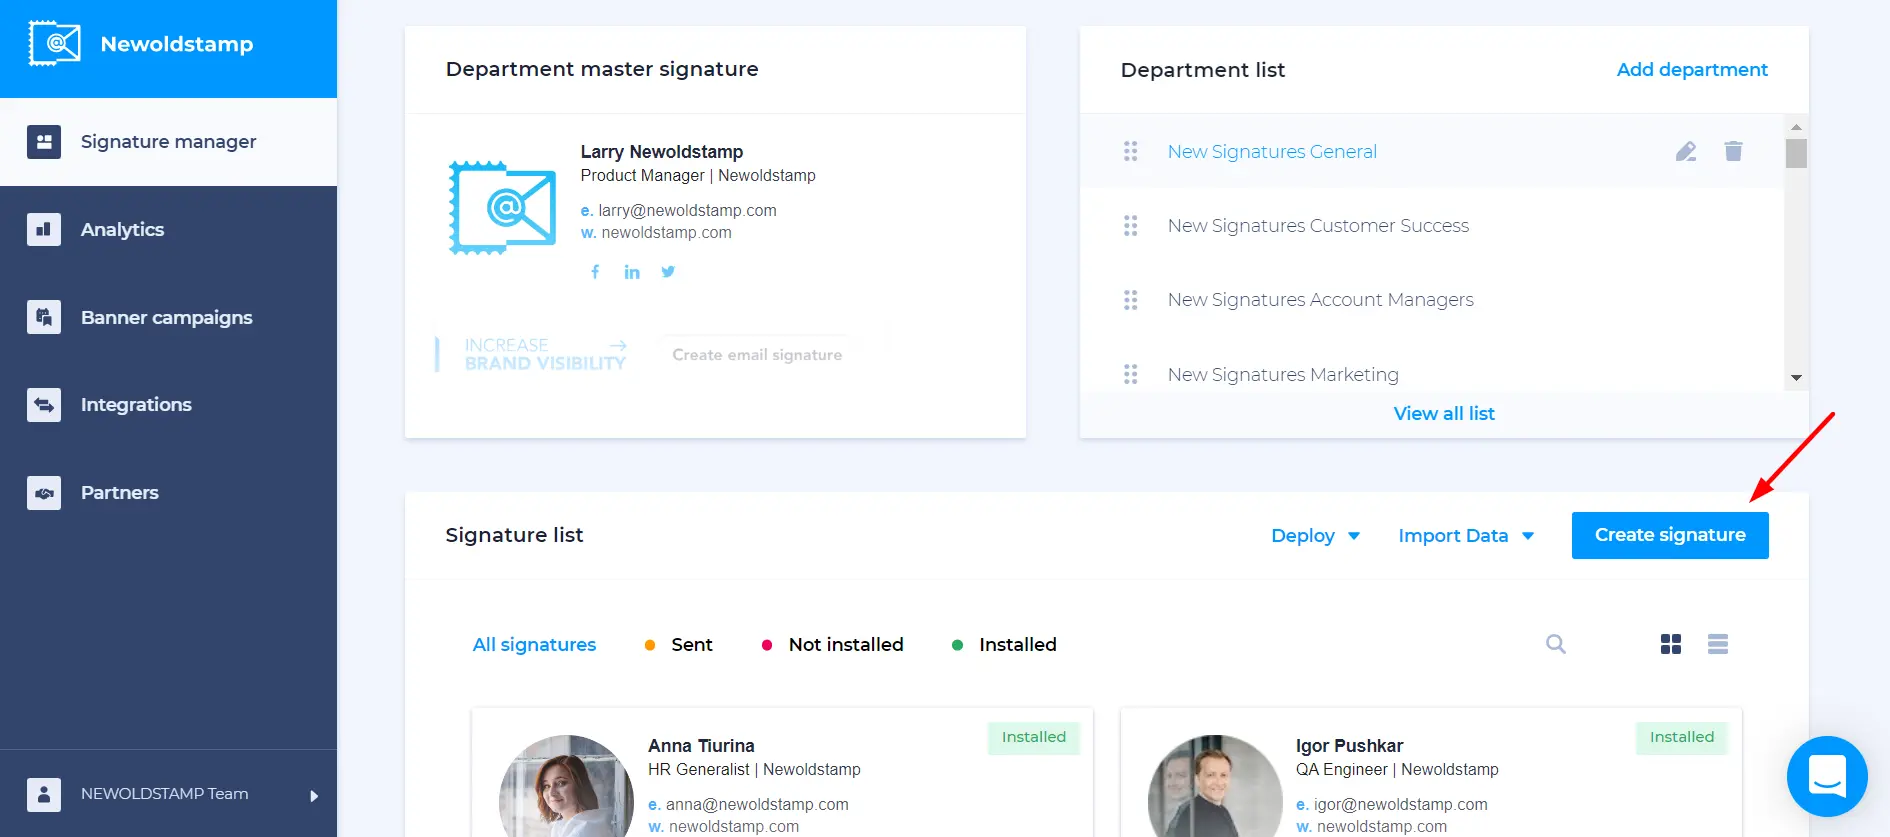Filter signatures by Sent
The height and width of the screenshot is (837, 1890).
[679, 645]
